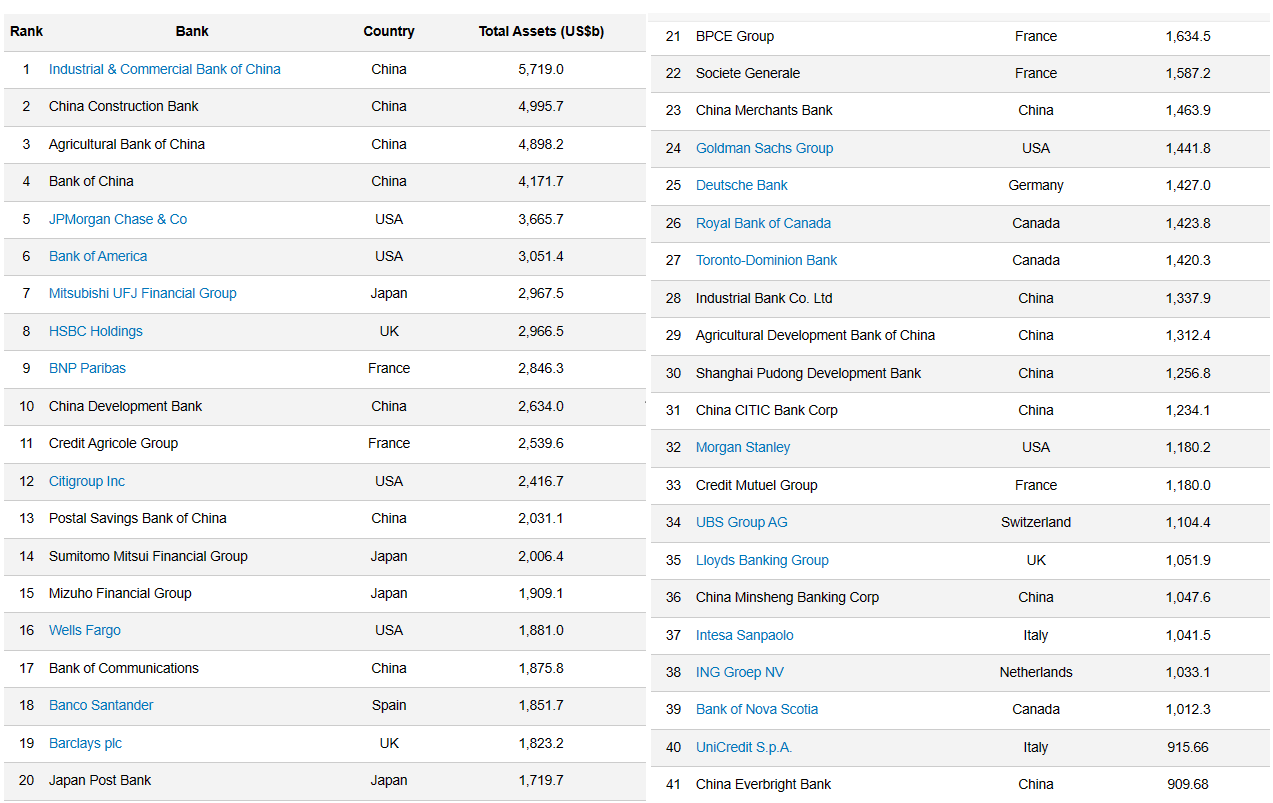Open the Deutsche Bank link

click(x=741, y=185)
